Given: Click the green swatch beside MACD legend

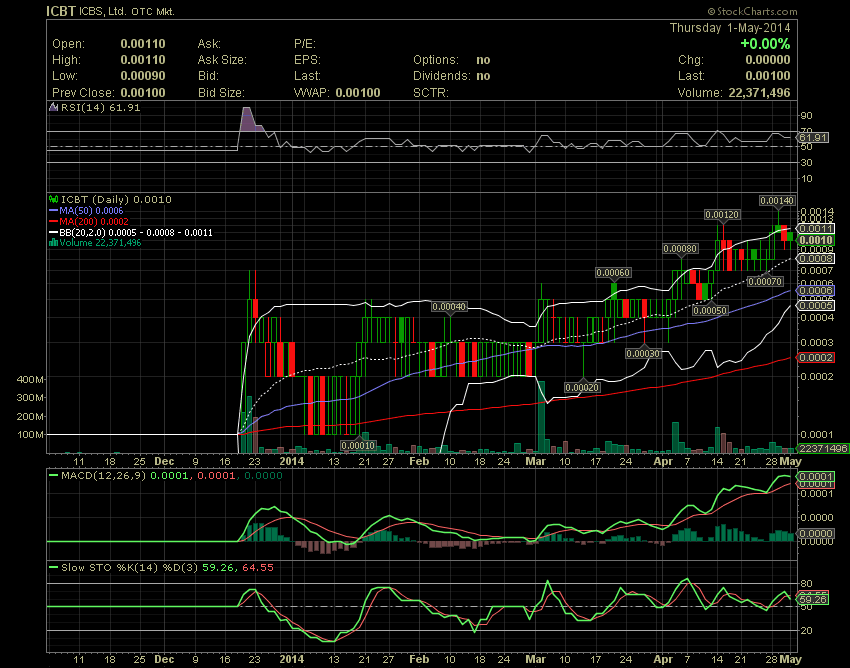Looking at the screenshot, I should 53,476.
